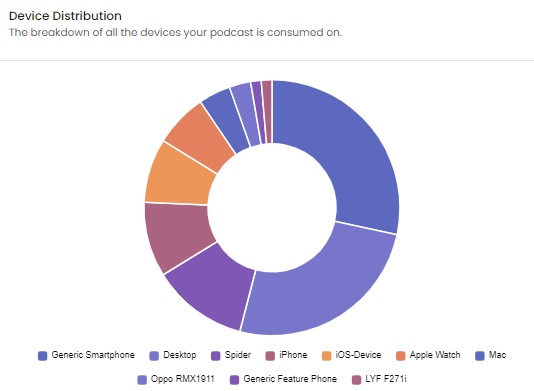Click the LYF F271i legend swatch
This screenshot has width=534, height=391.
pyautogui.click(x=356, y=380)
